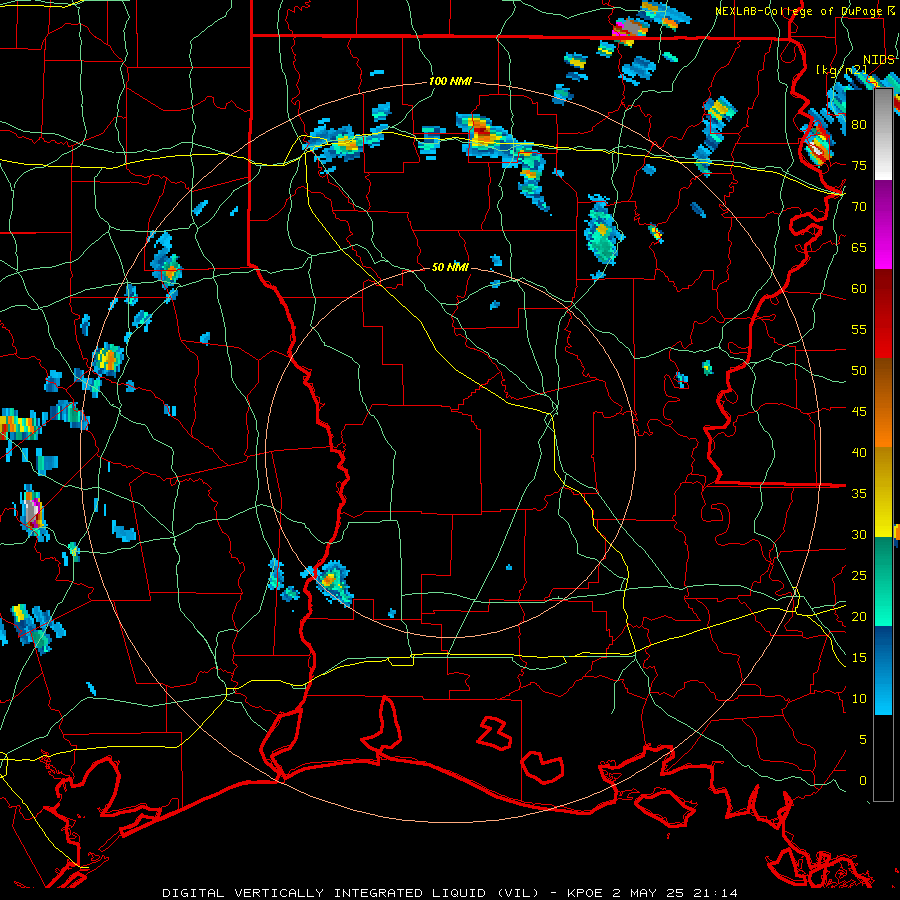
Task: Pick the brown-orange band of the color scale
Action: pos(883,403)
